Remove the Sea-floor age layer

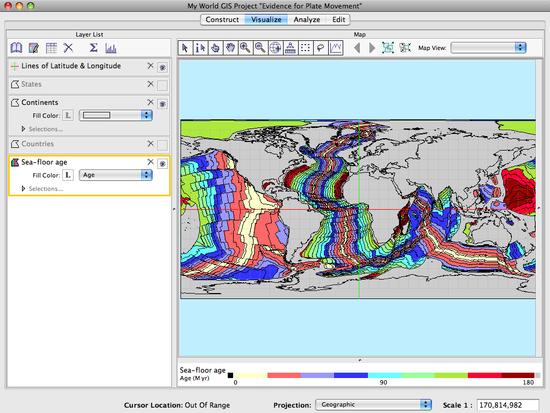click(x=150, y=162)
